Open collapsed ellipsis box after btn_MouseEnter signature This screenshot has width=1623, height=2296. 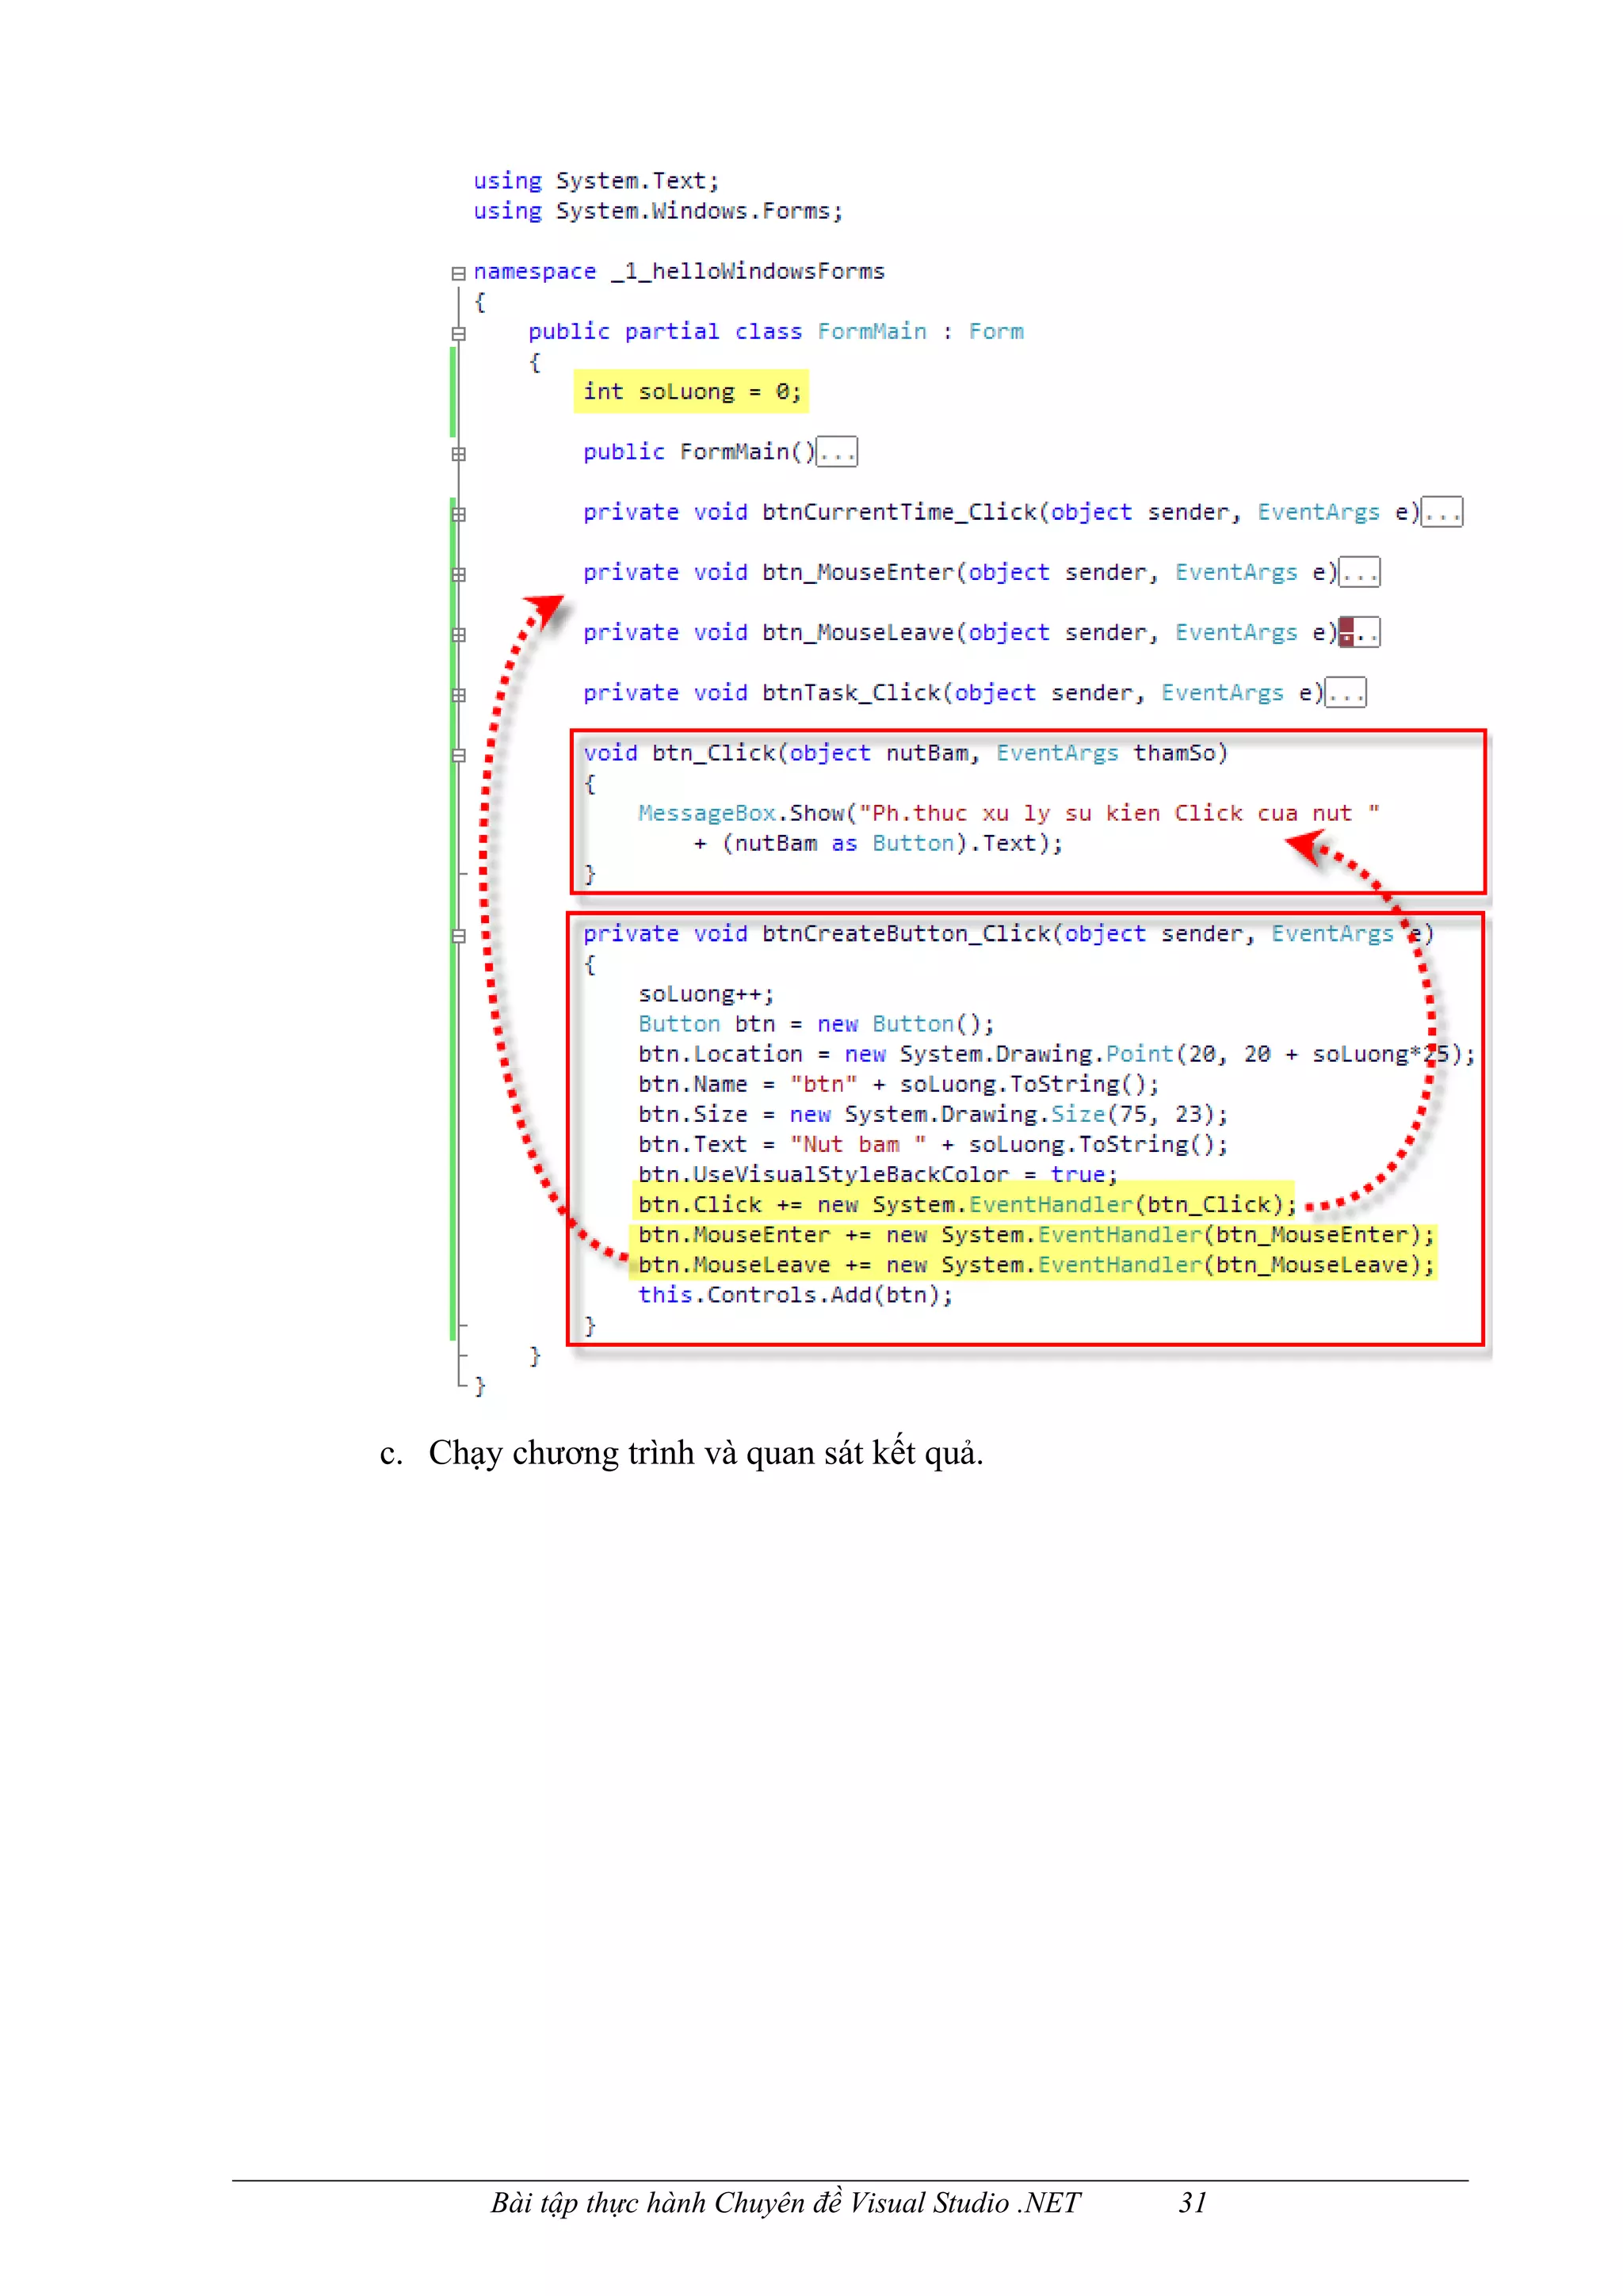[1359, 572]
